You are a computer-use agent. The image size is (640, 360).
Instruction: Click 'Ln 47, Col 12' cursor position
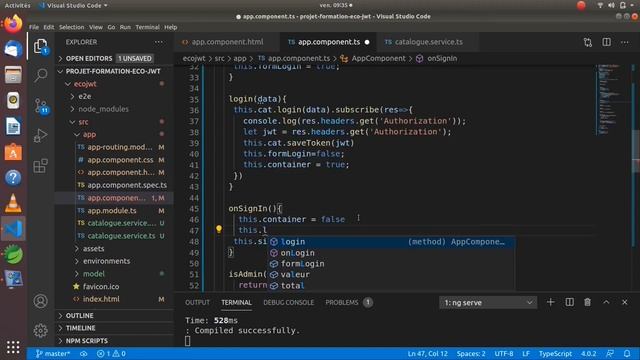427,353
